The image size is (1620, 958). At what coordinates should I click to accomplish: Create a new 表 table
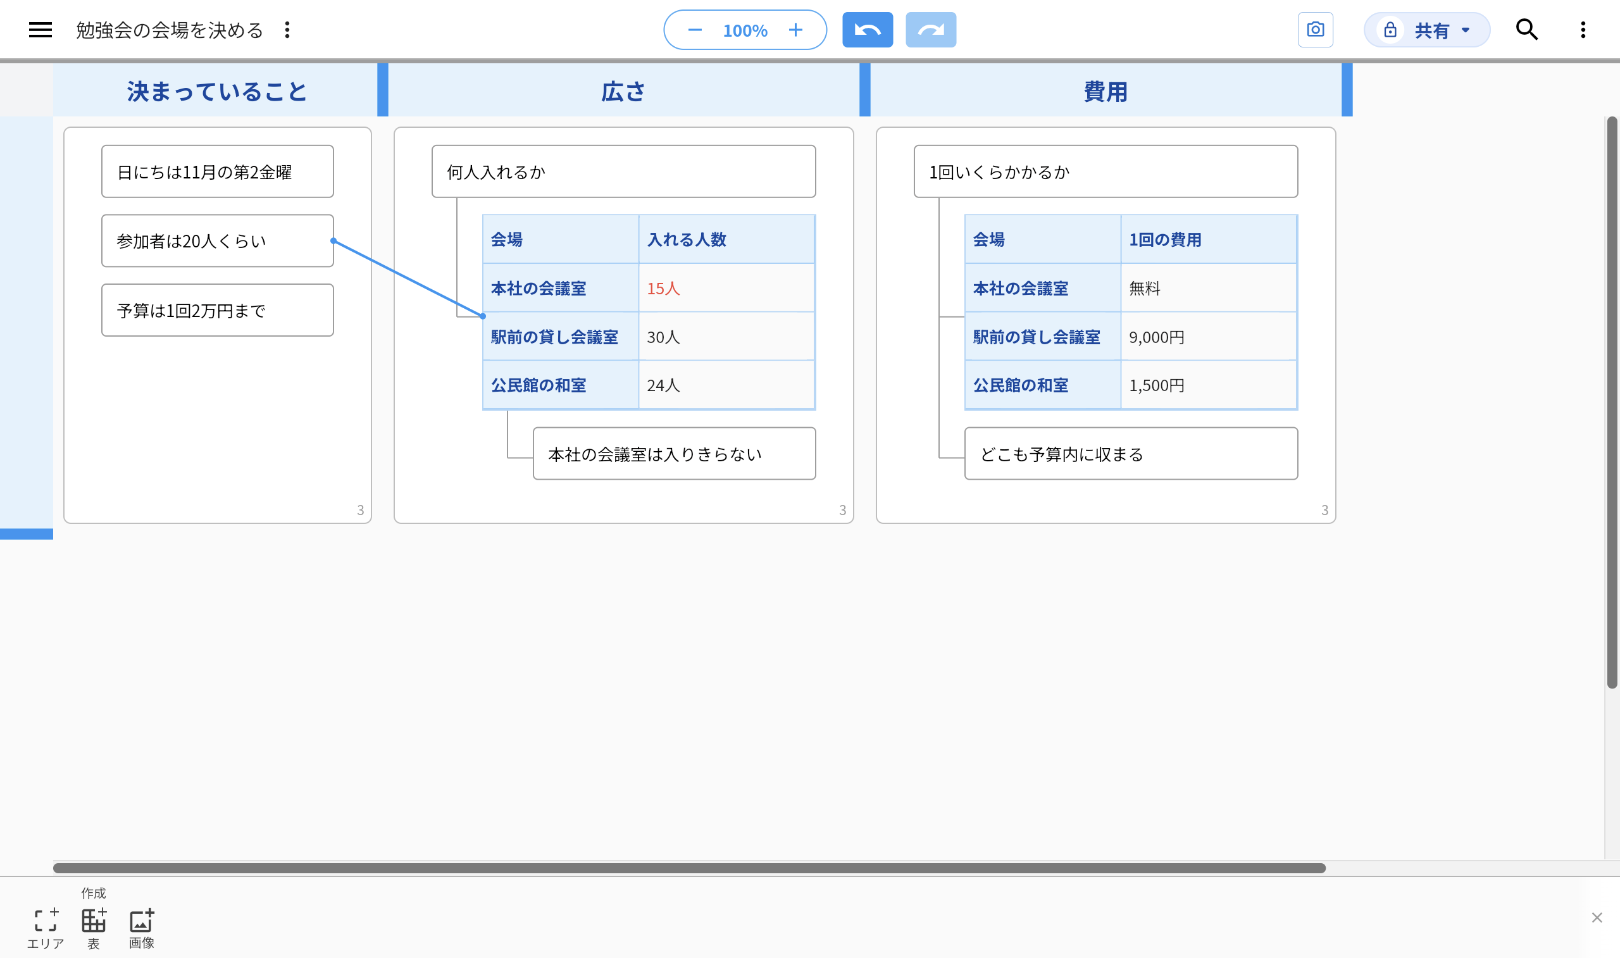pos(94,928)
